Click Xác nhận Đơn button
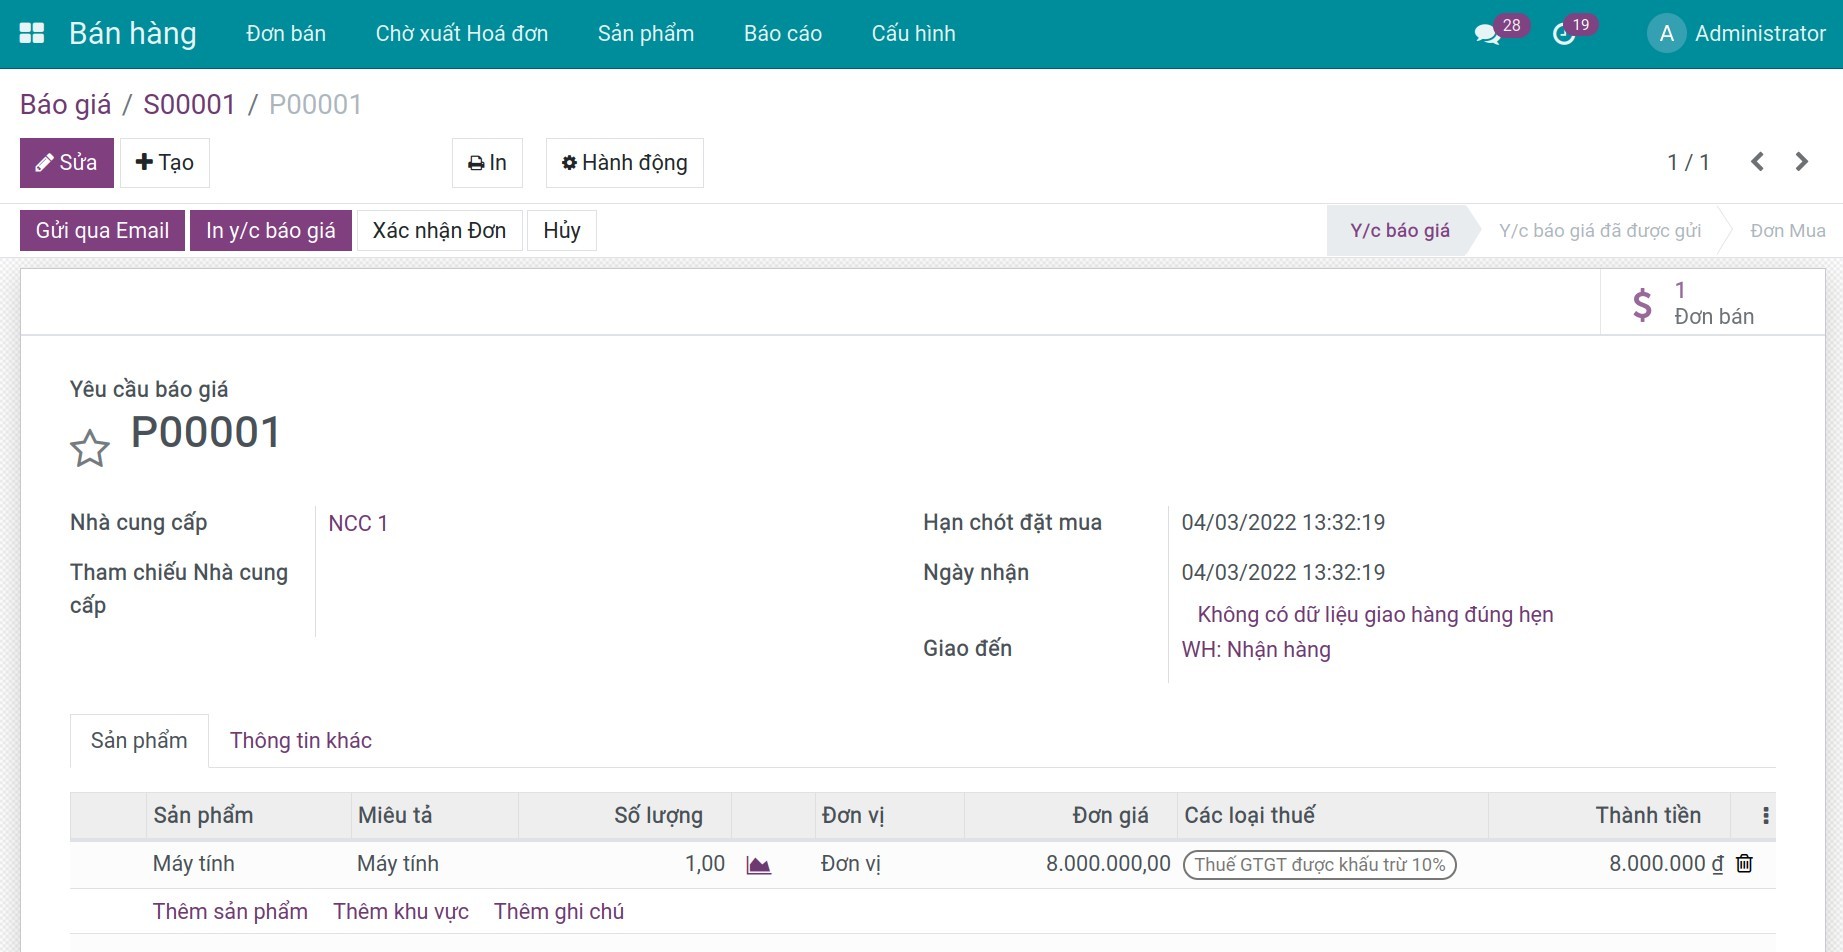 (x=439, y=231)
